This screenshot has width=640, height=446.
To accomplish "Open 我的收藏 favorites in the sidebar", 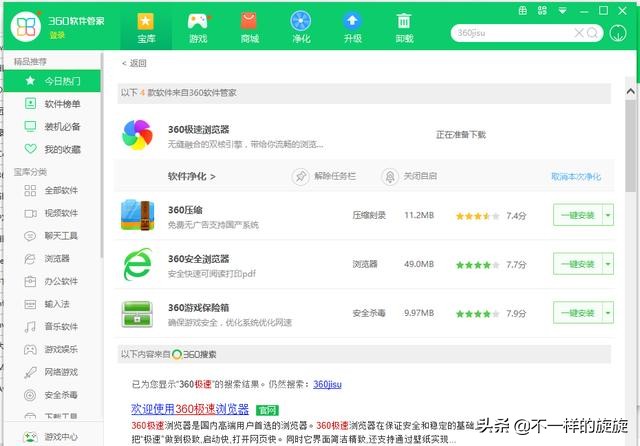I will click(52, 149).
